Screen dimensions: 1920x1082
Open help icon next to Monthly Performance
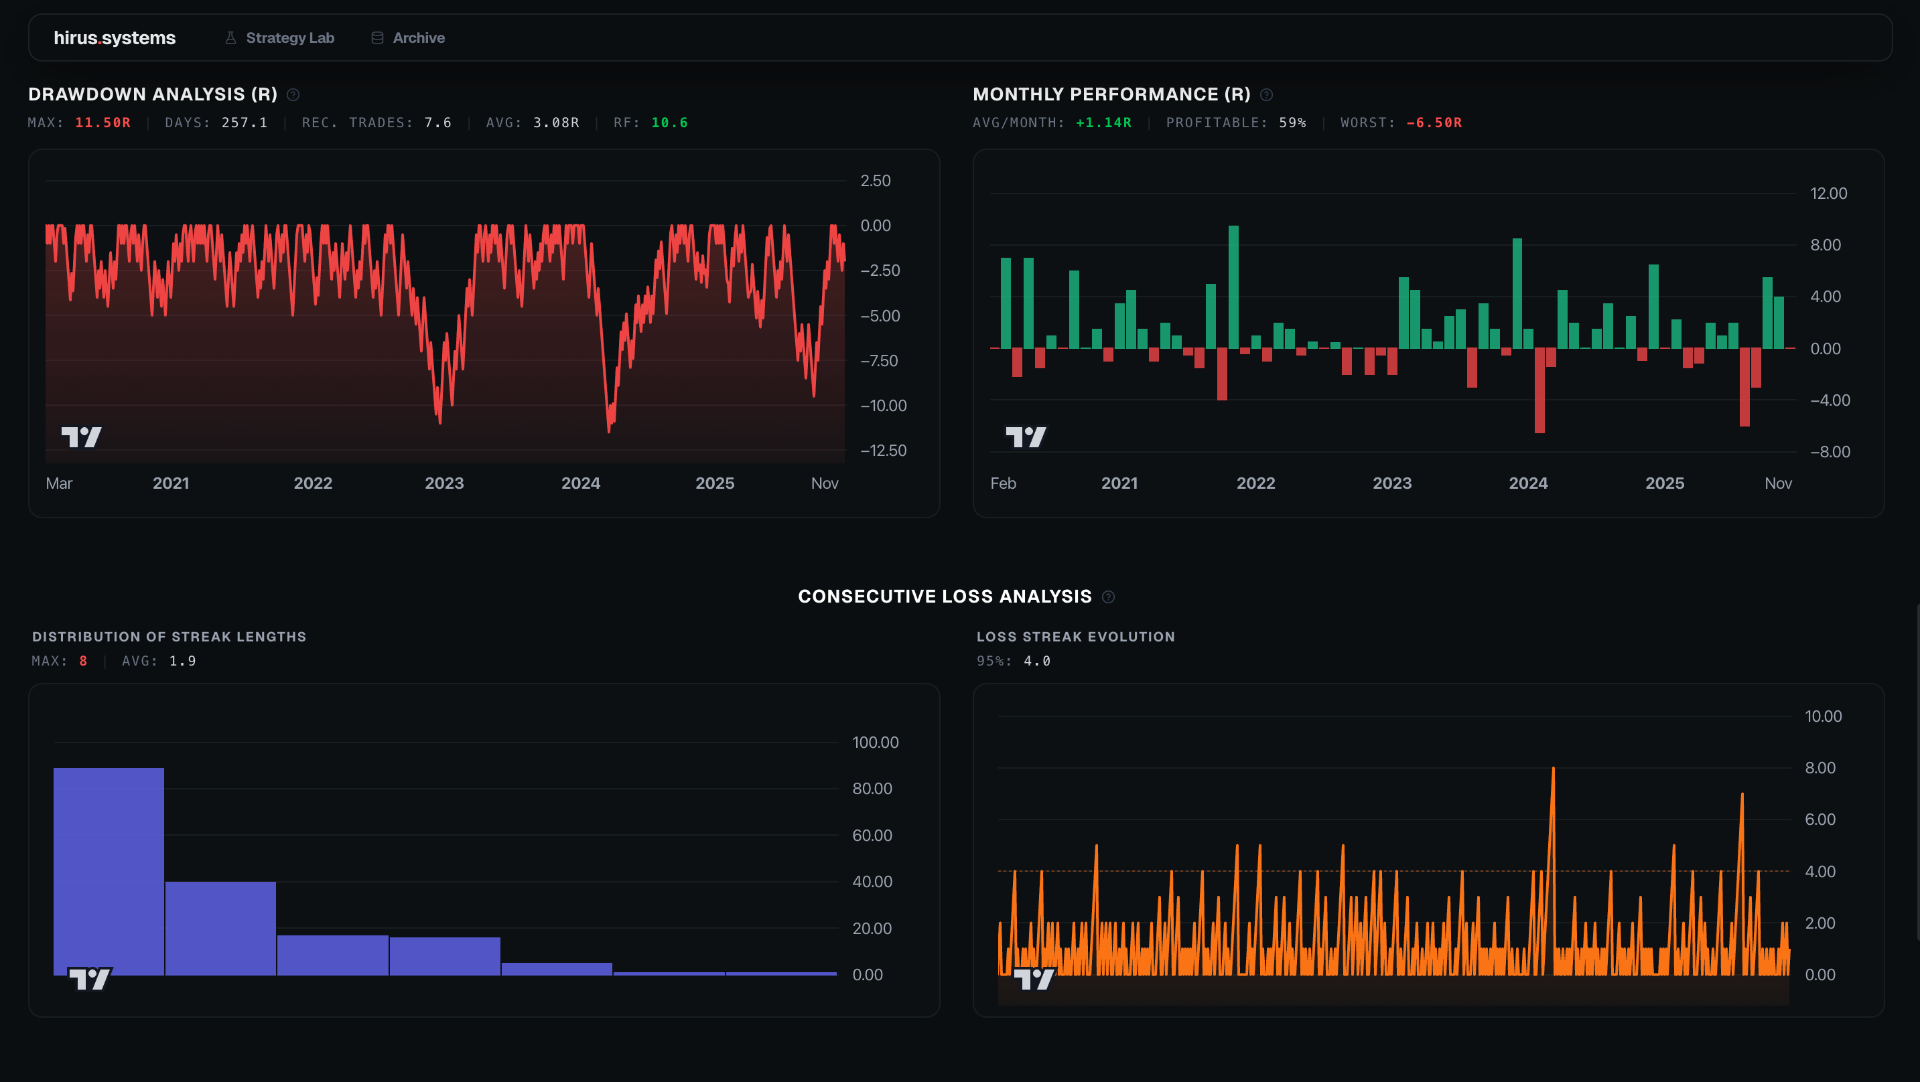pyautogui.click(x=1266, y=95)
